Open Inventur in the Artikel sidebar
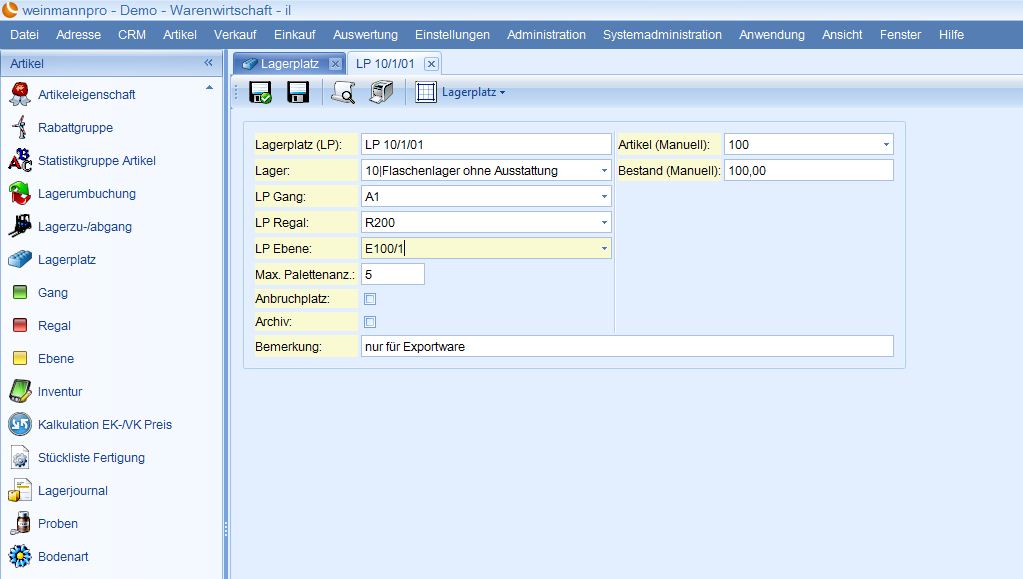The width and height of the screenshot is (1023, 579). click(x=60, y=392)
